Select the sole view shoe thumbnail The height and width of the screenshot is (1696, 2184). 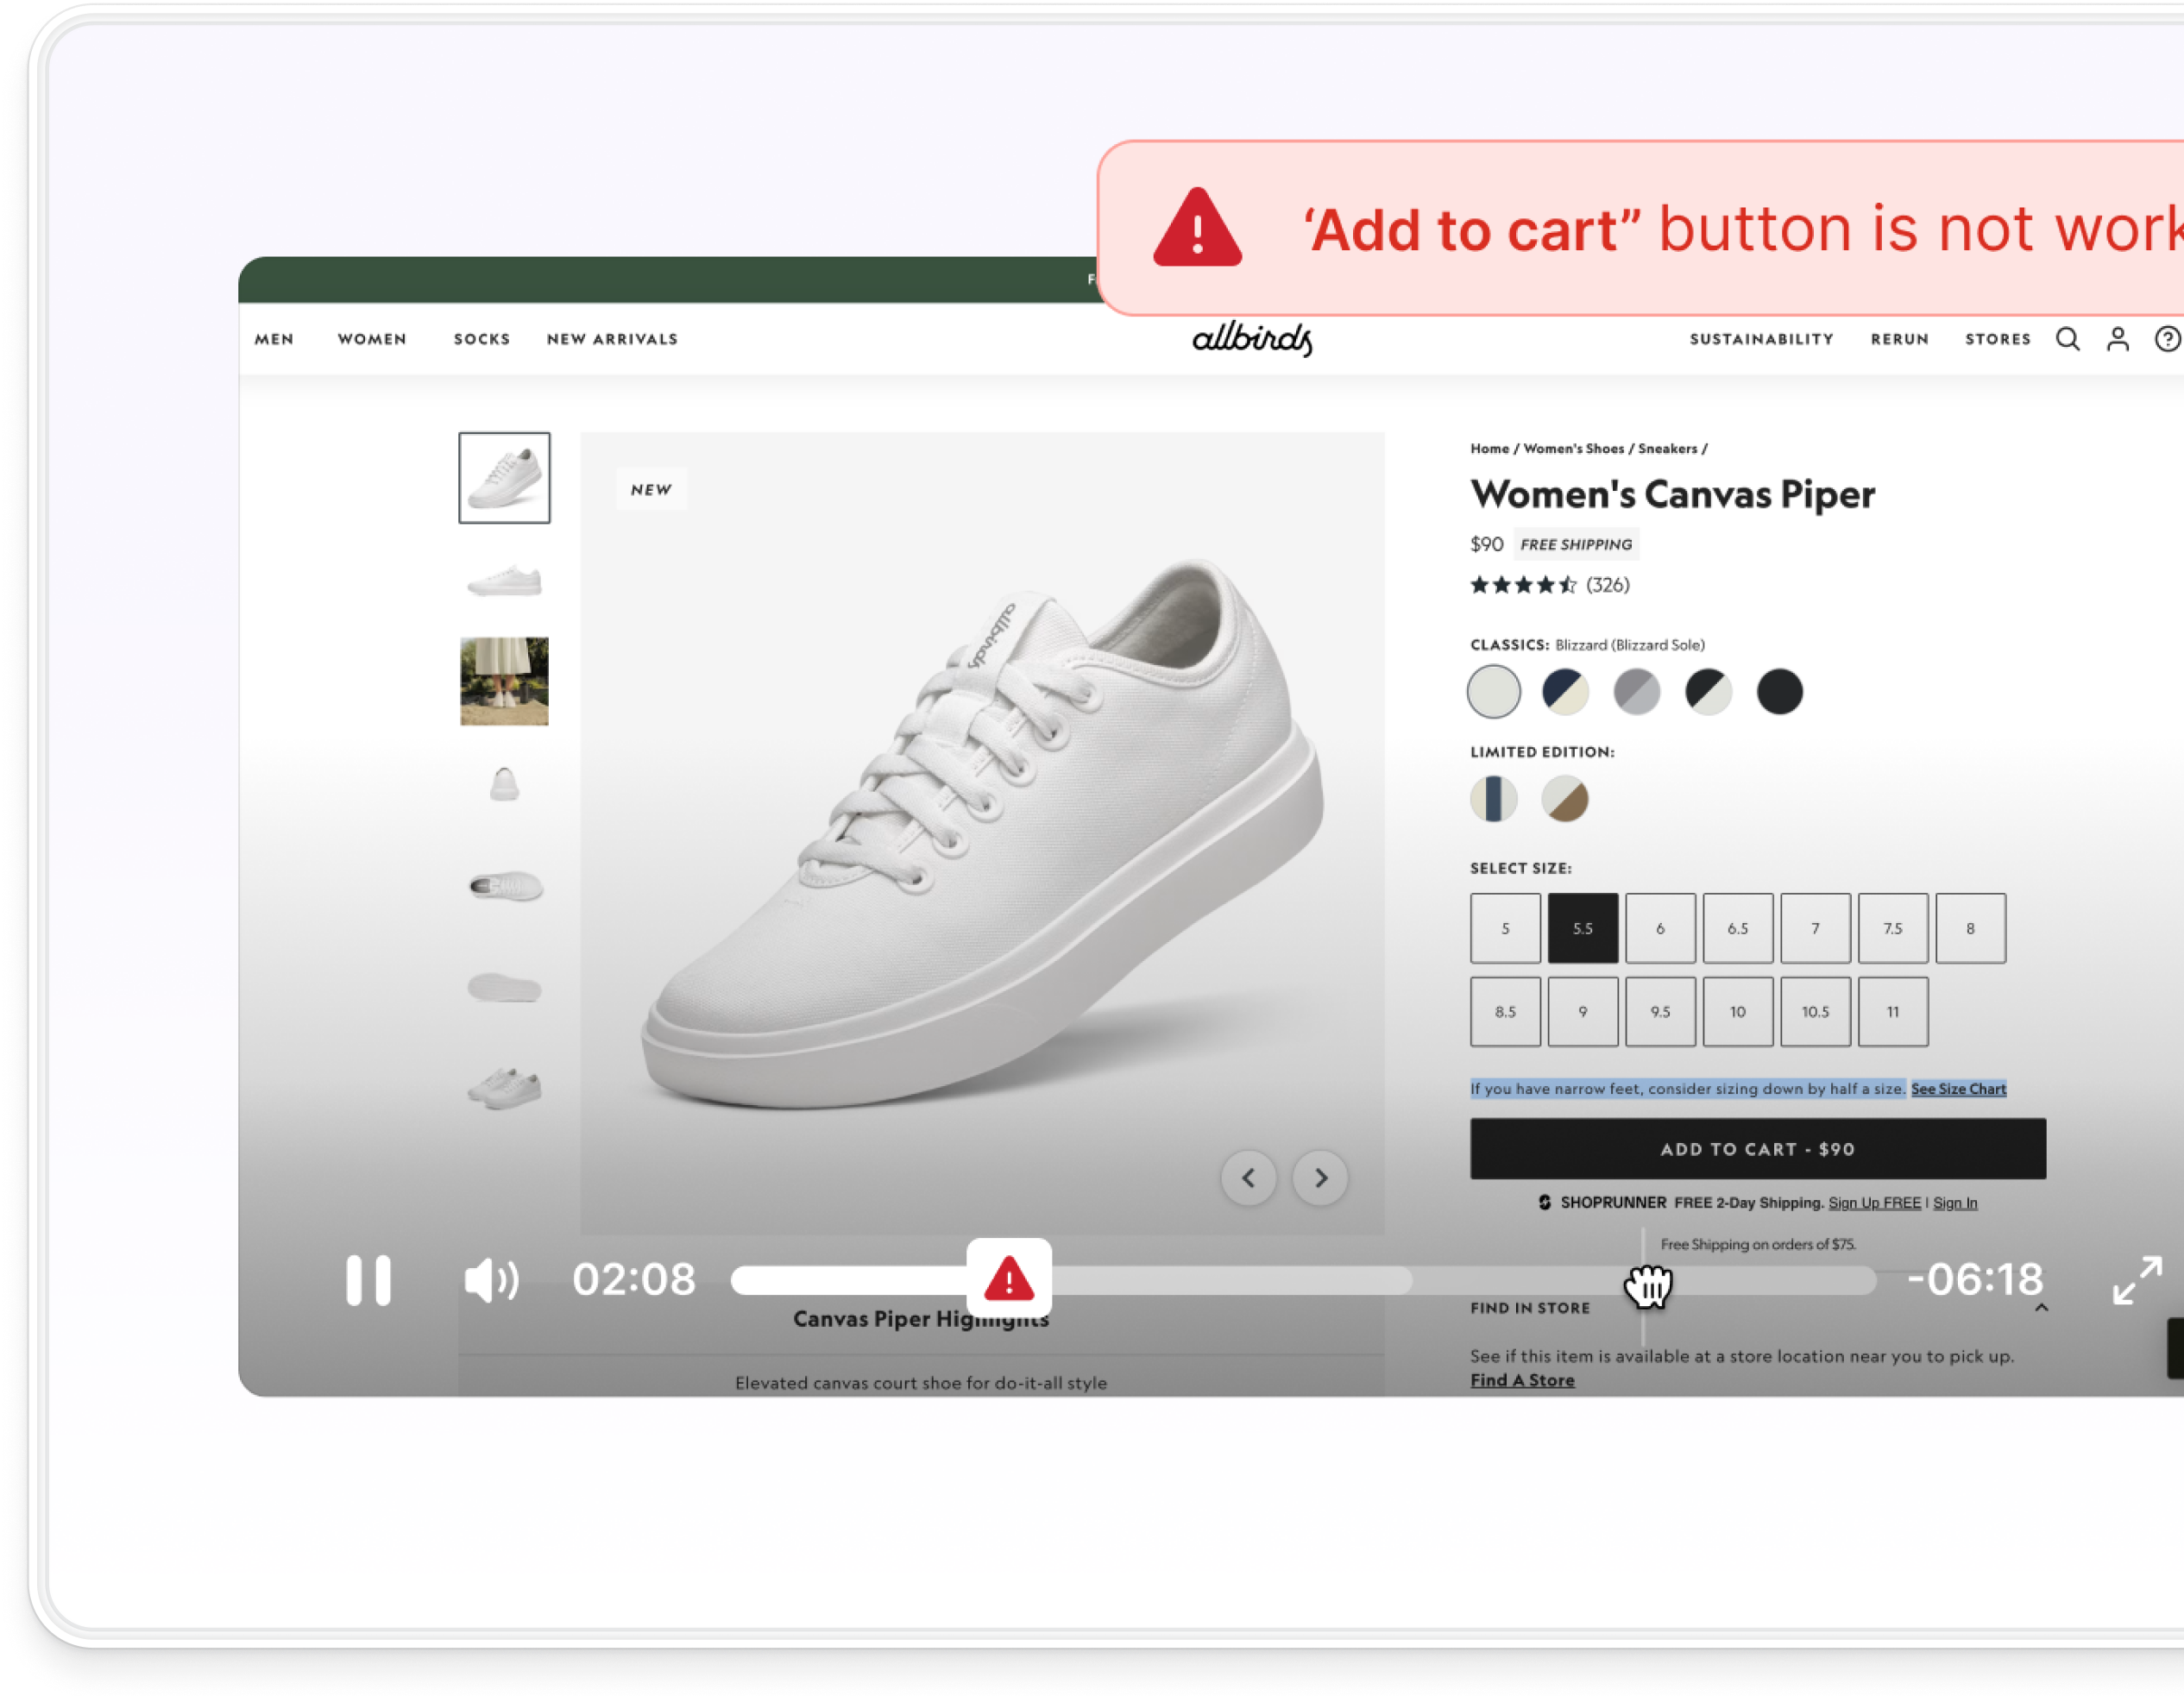pos(504,988)
